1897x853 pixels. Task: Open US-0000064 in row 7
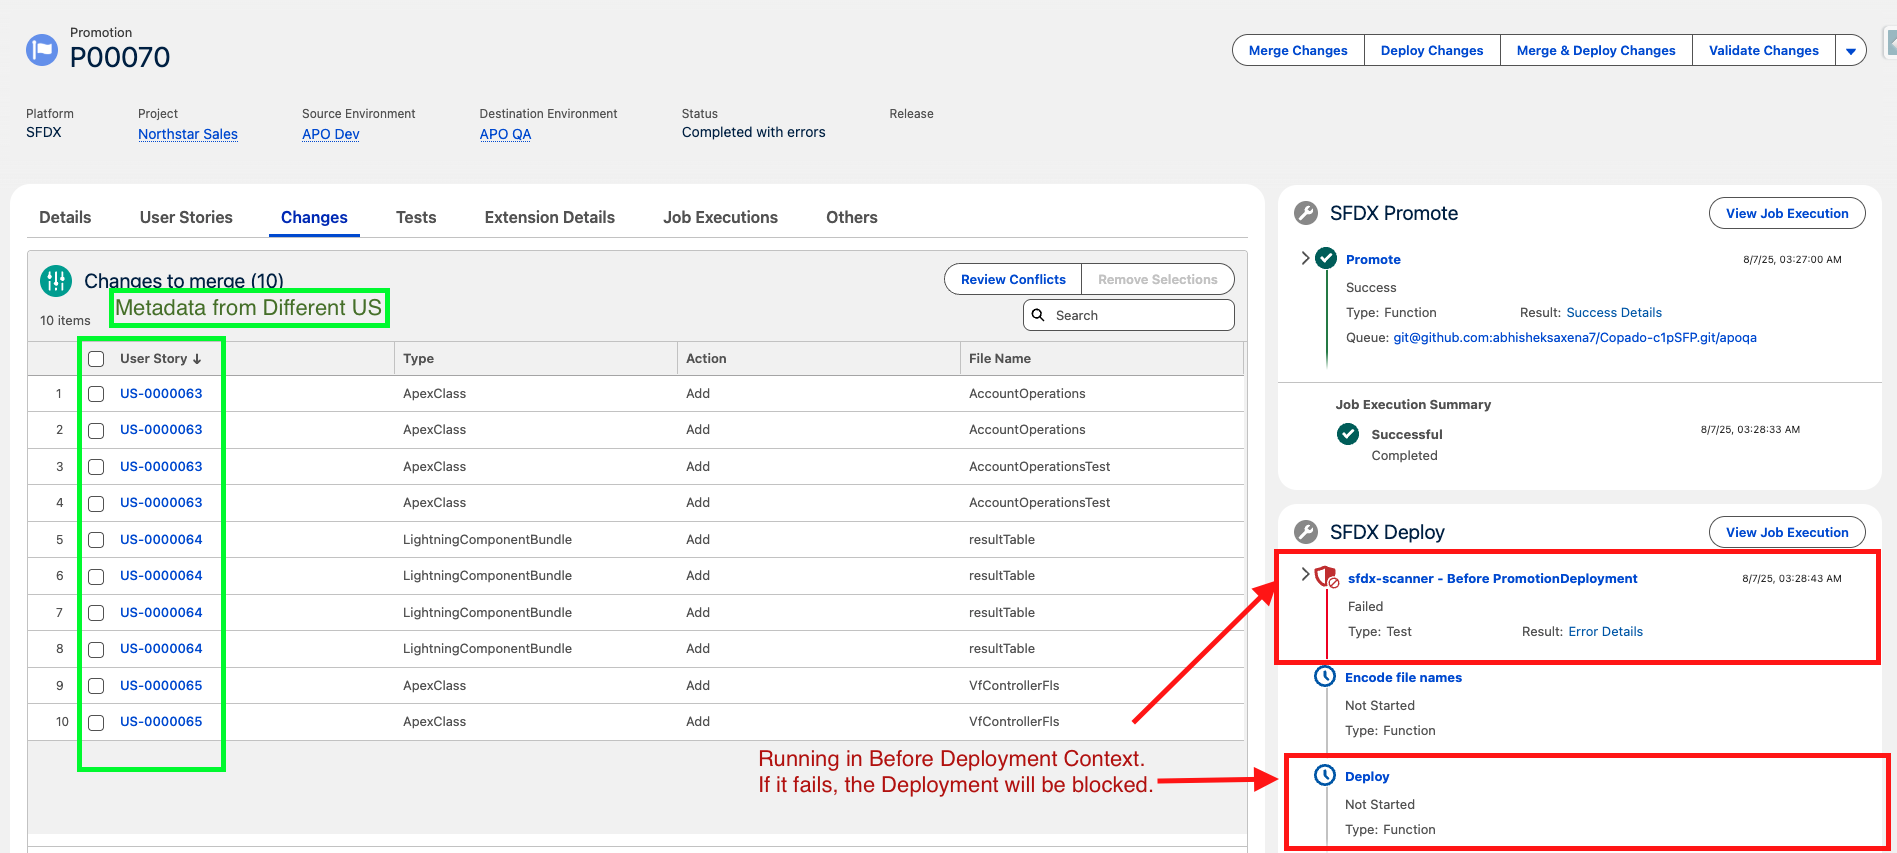pos(161,613)
